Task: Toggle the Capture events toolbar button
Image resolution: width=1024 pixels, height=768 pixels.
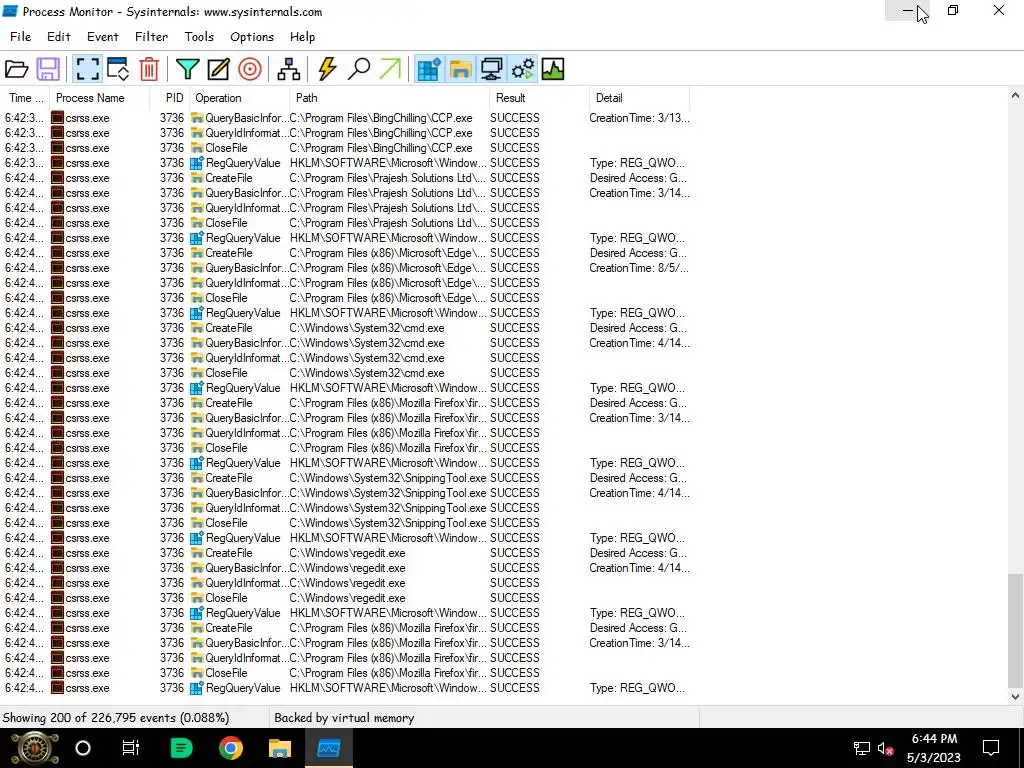Action: pyautogui.click(x=88, y=69)
